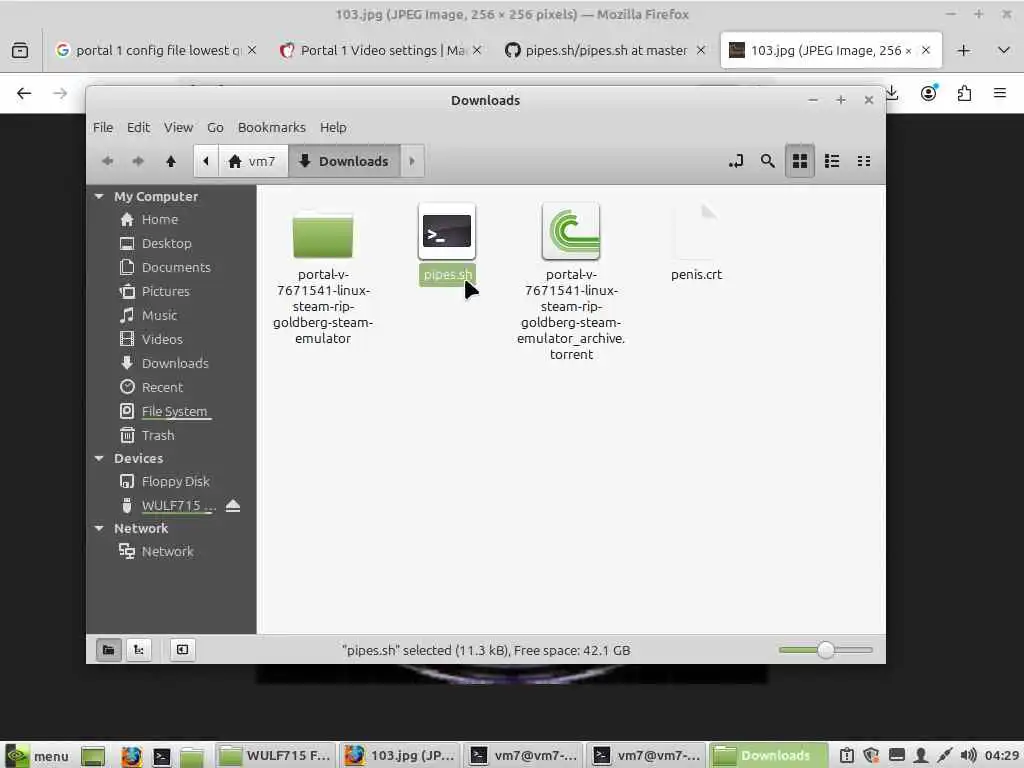Hide the sidebar using status bar button
The width and height of the screenshot is (1024, 768).
pos(182,650)
